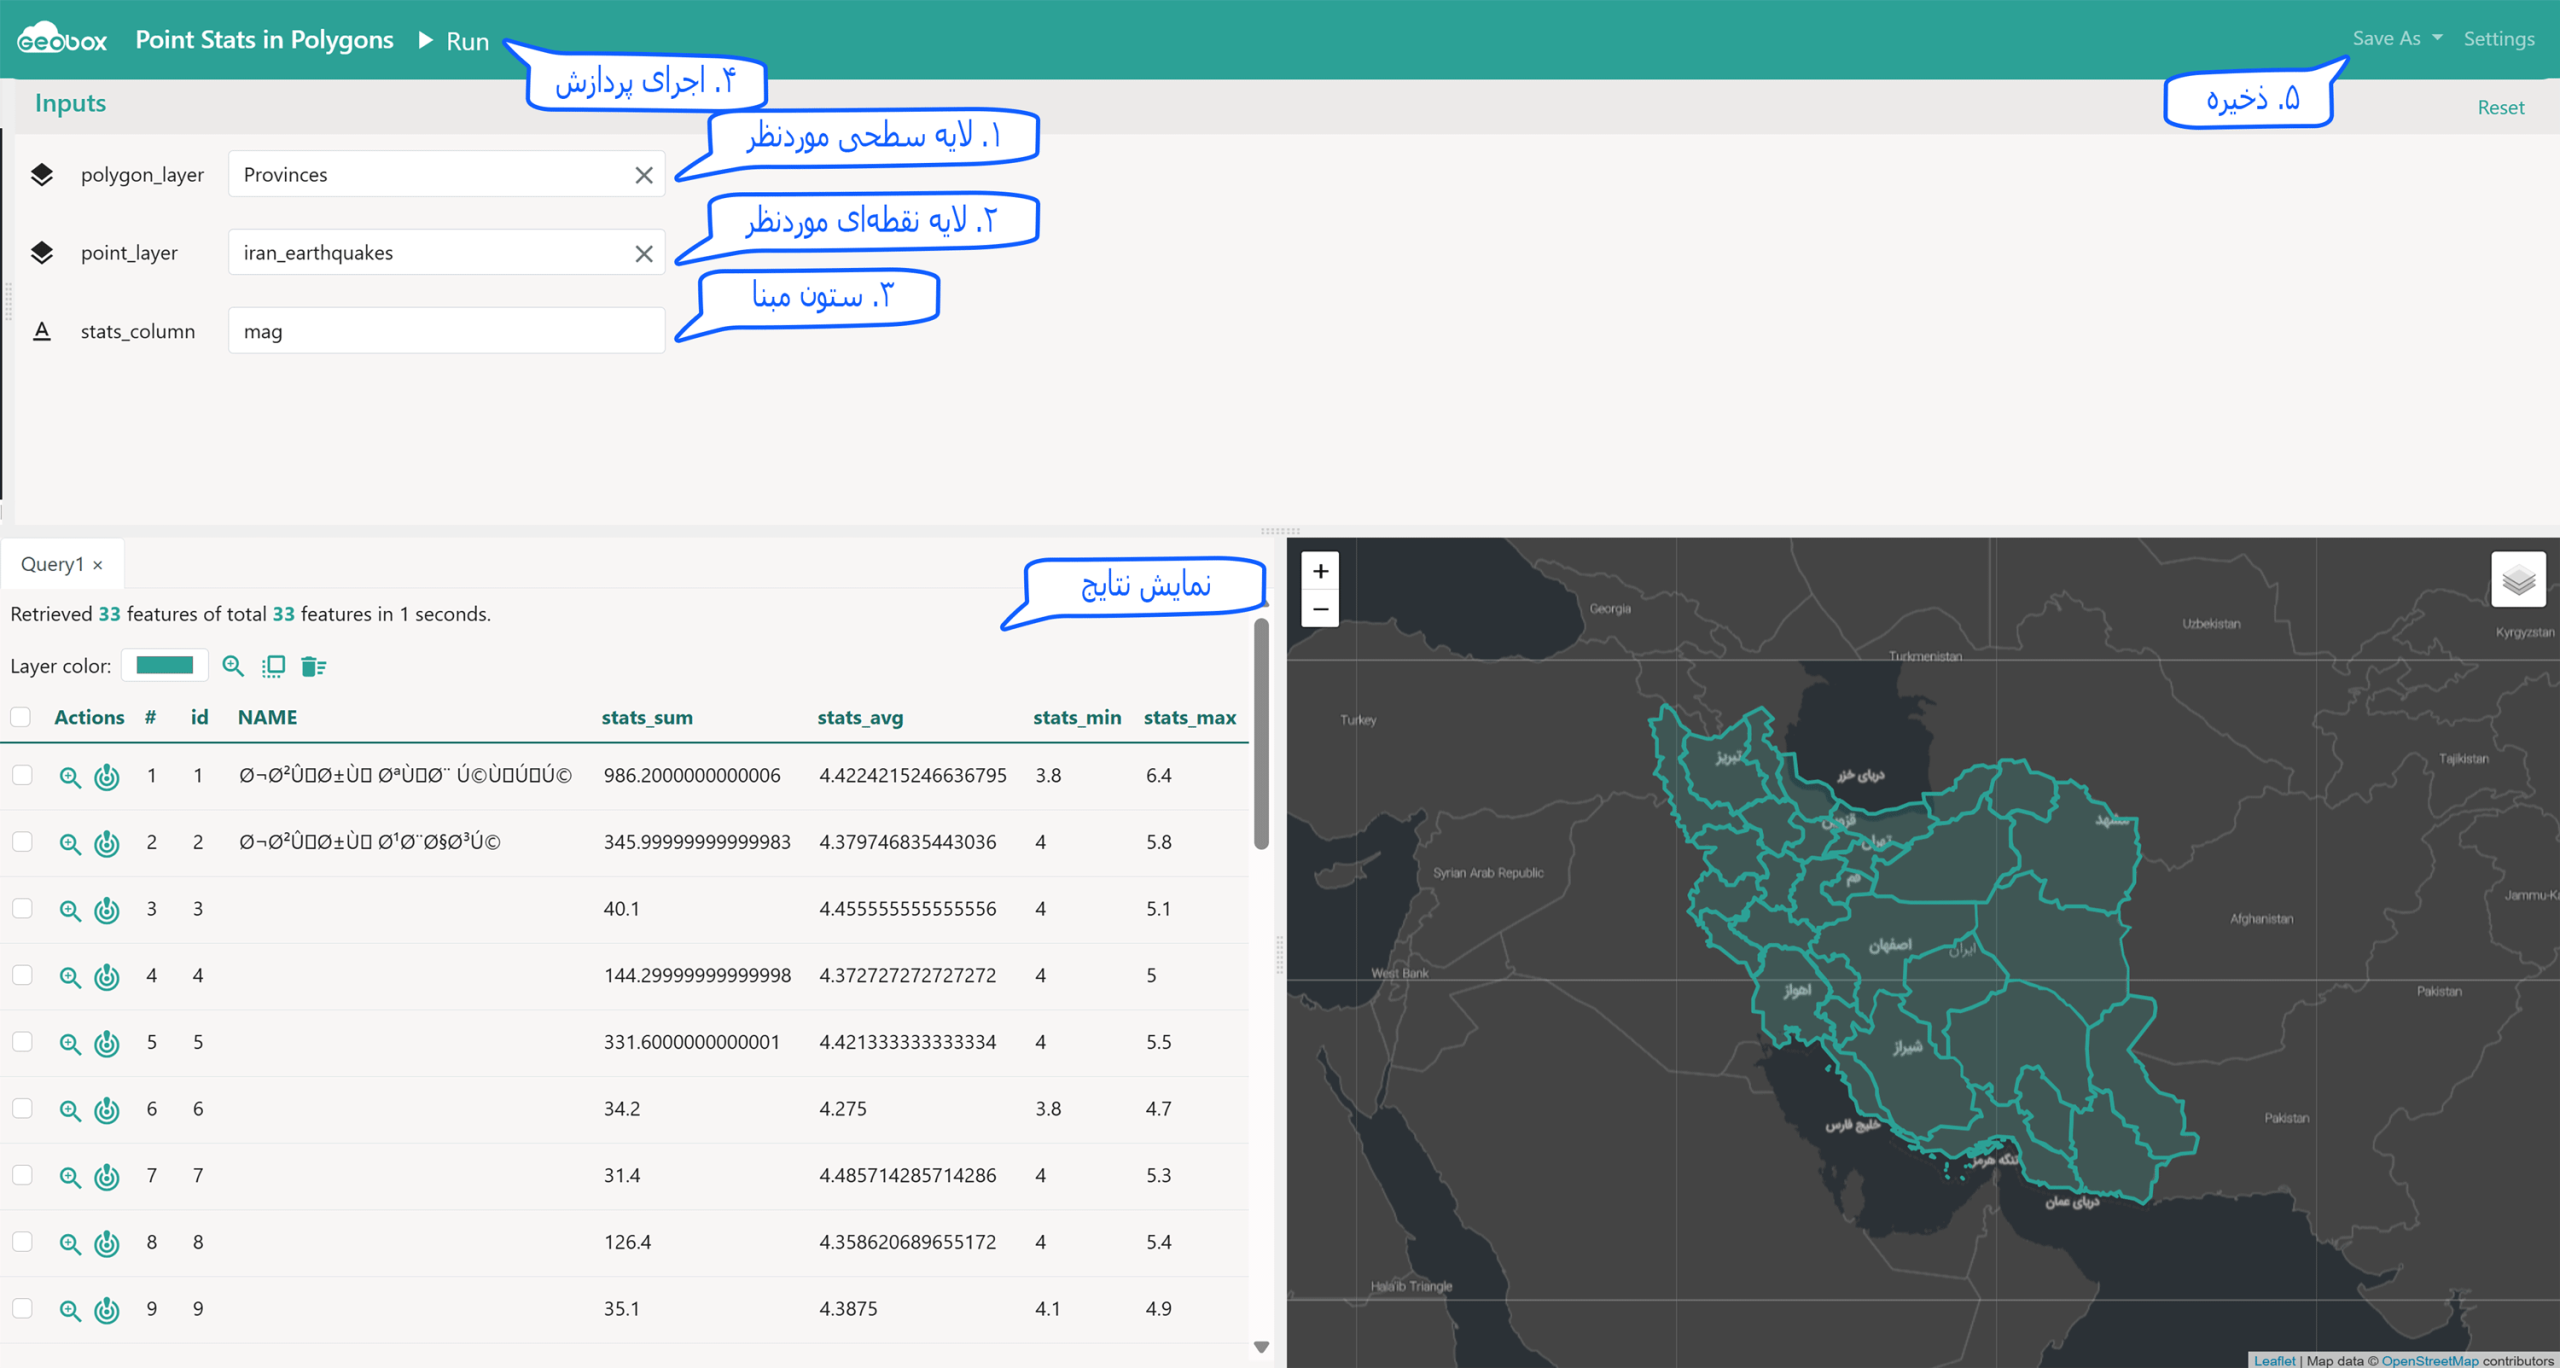The height and width of the screenshot is (1368, 2560).
Task: Reset the input fields
Action: click(2500, 107)
